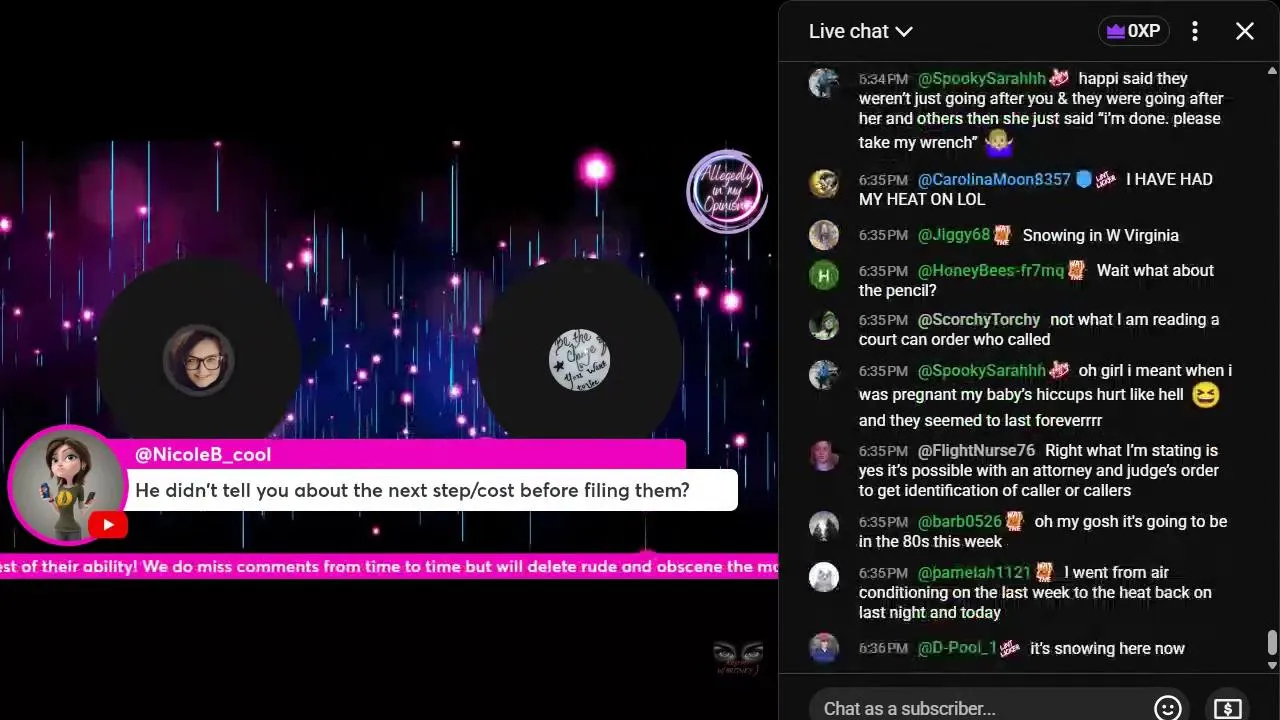
Task: Click the YouTube logo on NicoleB_cool overlay
Action: 108,525
